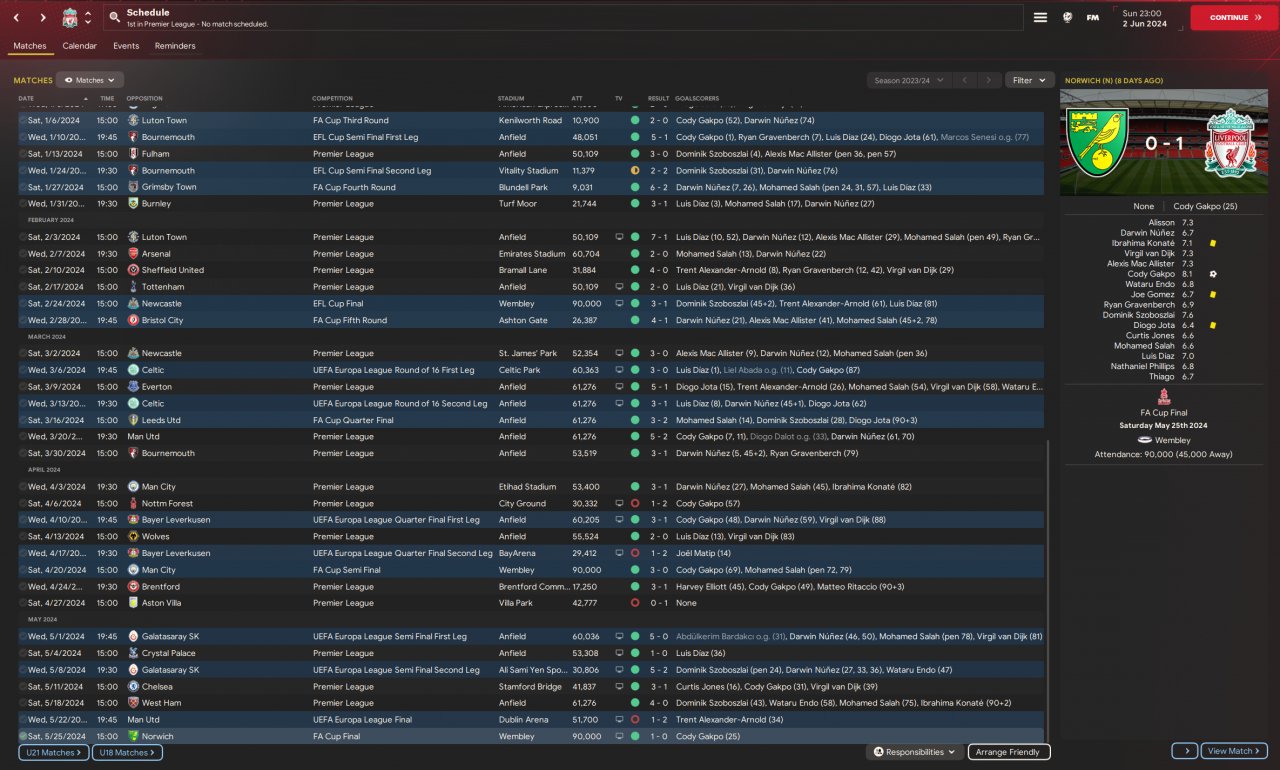Select the radio button for the Aston Villa row

23,603
